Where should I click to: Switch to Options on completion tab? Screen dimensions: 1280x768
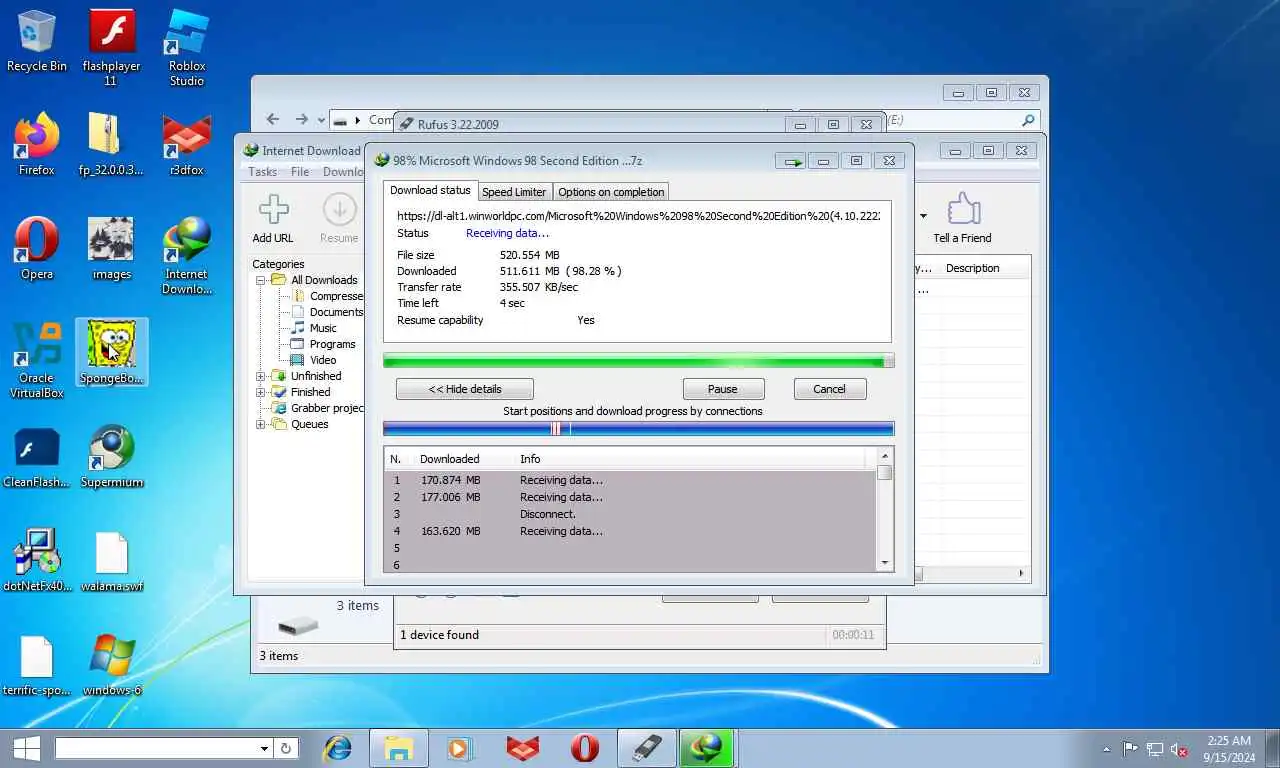point(611,192)
